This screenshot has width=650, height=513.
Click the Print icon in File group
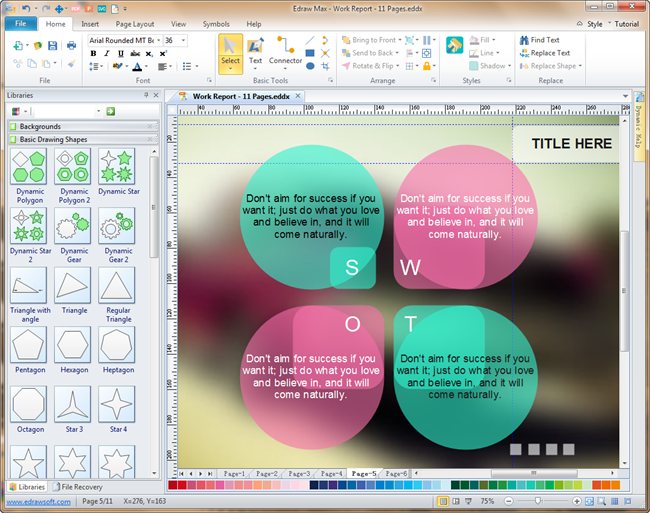click(x=71, y=45)
